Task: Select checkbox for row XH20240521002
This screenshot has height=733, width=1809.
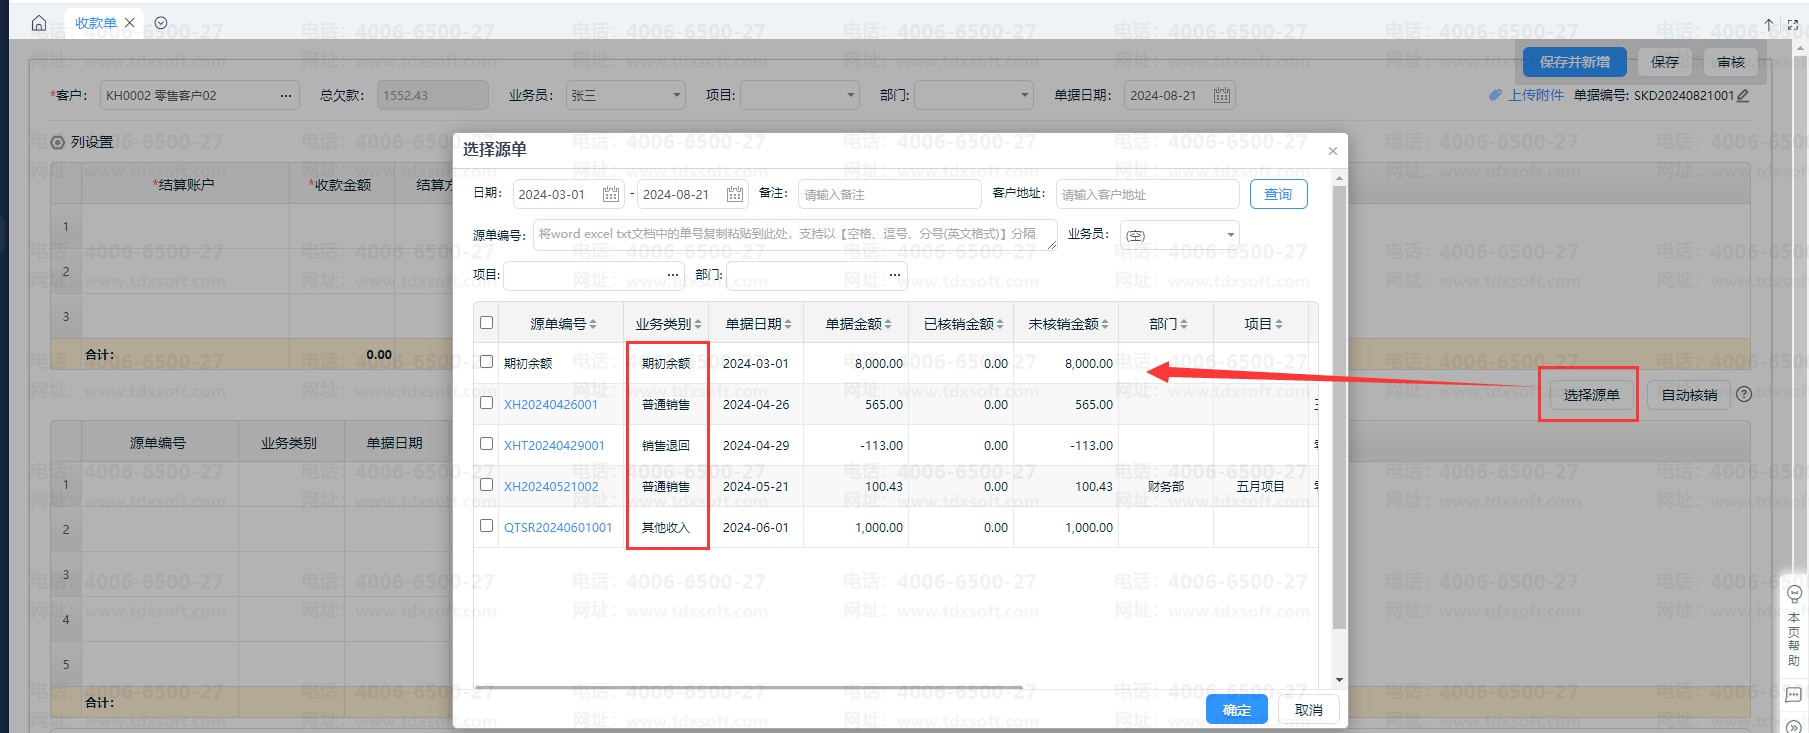Action: (486, 485)
